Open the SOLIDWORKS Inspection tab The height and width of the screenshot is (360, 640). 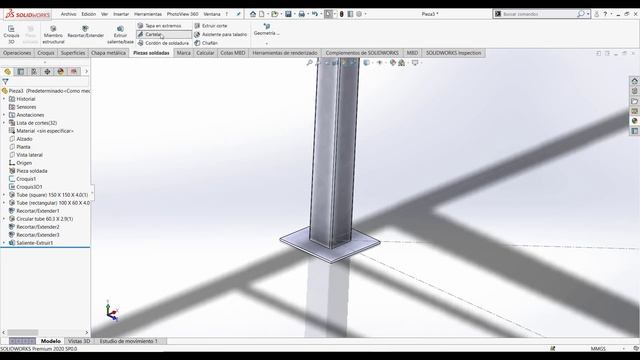(x=453, y=53)
